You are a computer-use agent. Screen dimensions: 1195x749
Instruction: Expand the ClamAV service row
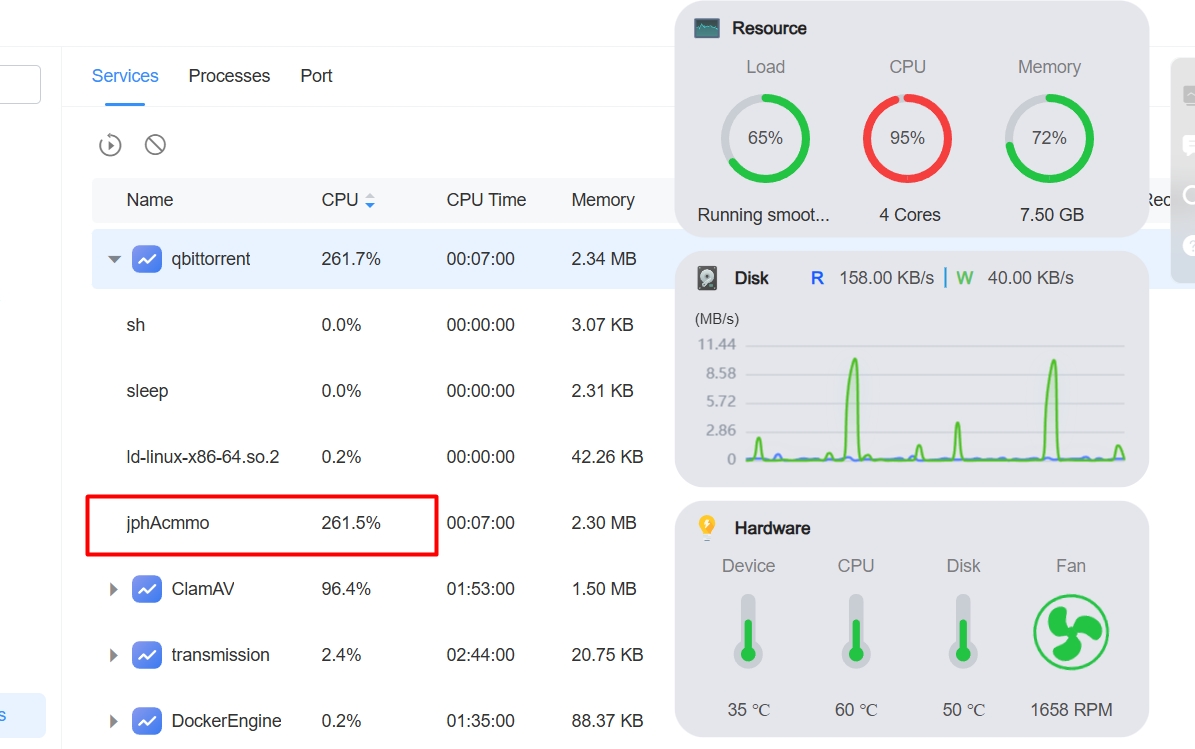click(x=114, y=589)
